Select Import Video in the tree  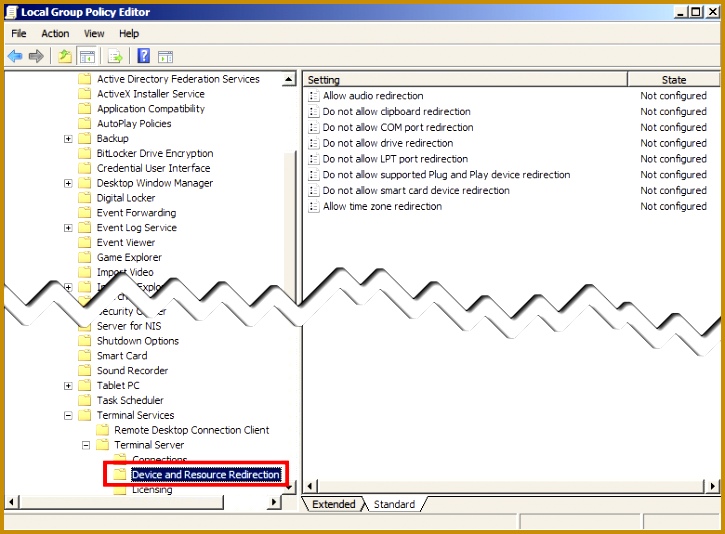pos(125,272)
